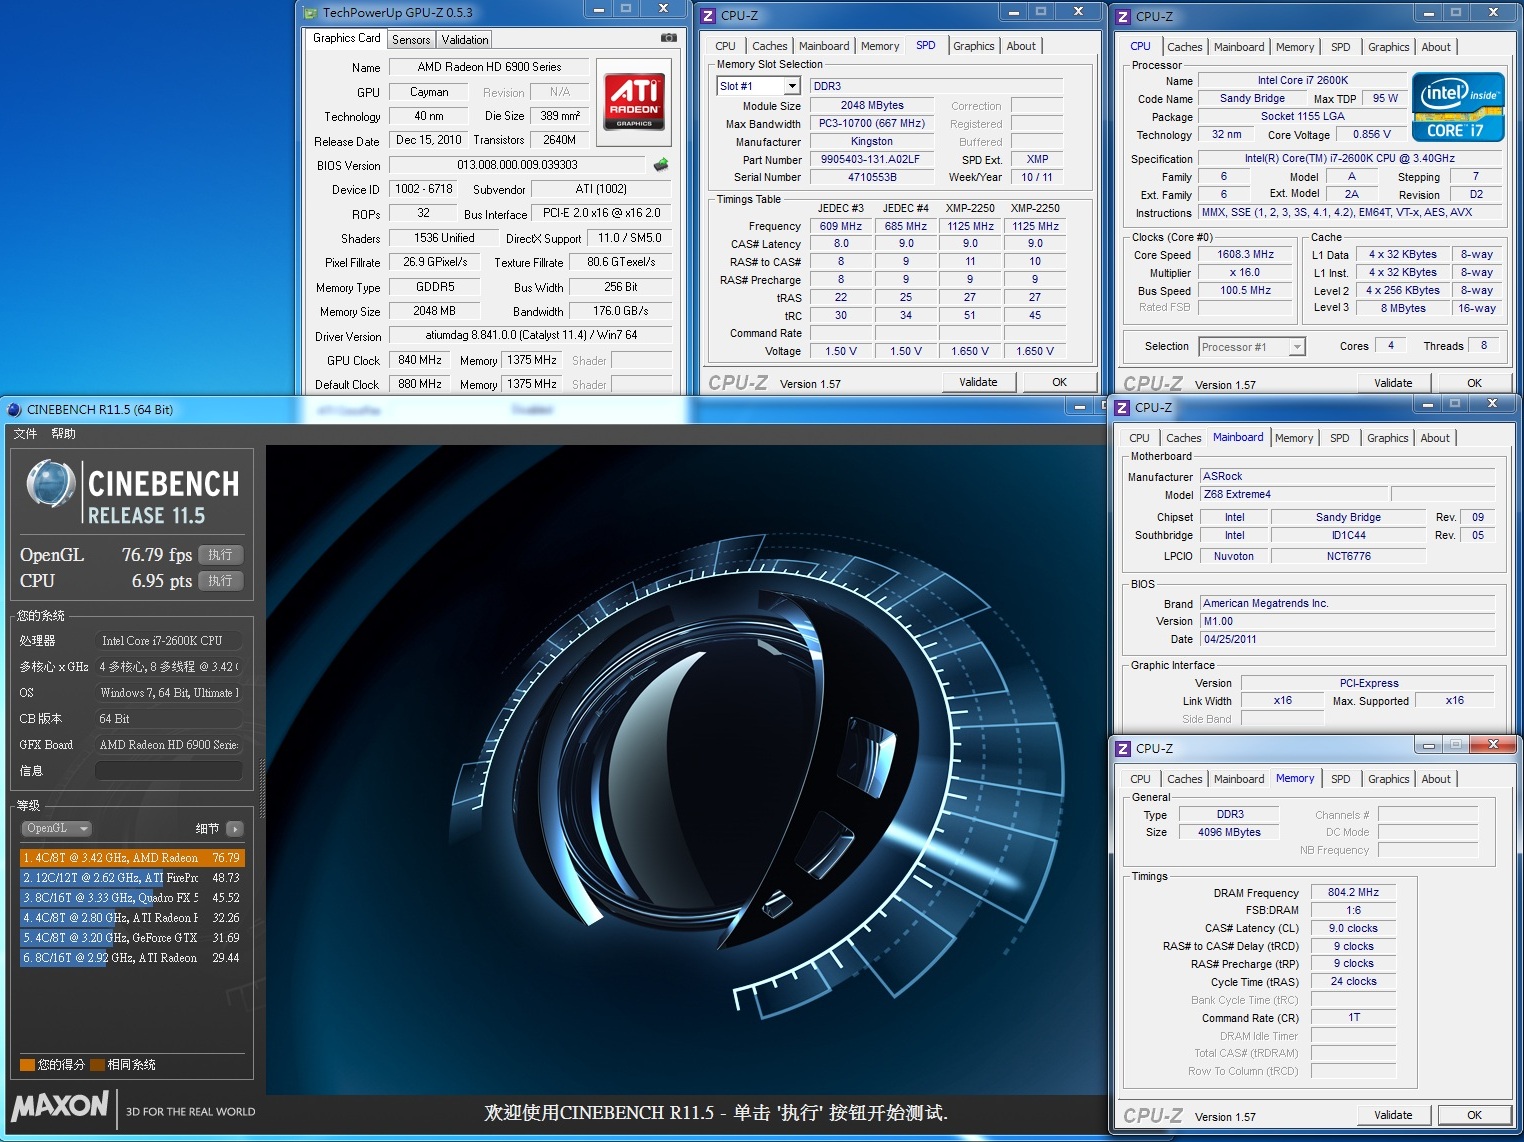Open the OpenGL ranking dropdown in Cinebench
This screenshot has height=1142, width=1524.
pyautogui.click(x=56, y=828)
